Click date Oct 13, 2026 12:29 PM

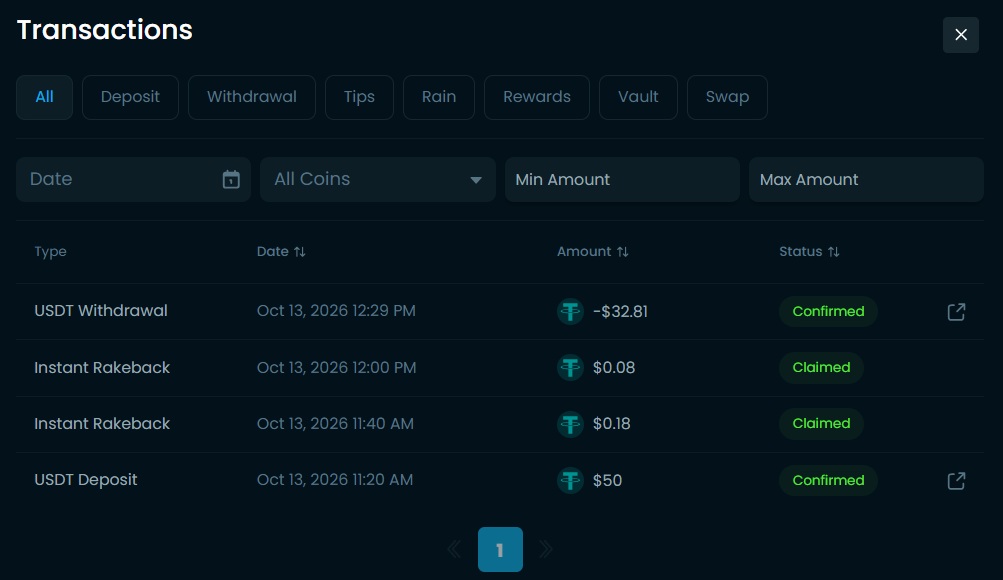click(336, 311)
